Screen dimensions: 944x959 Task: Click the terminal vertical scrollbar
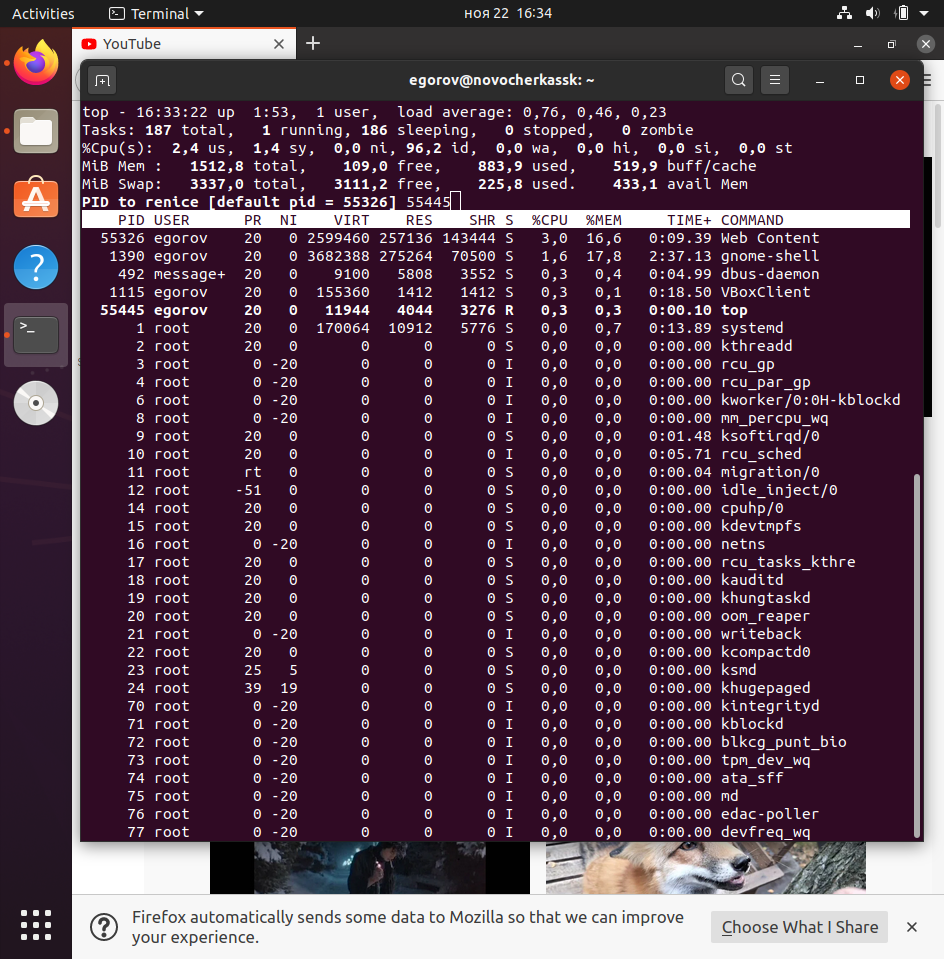(x=917, y=650)
